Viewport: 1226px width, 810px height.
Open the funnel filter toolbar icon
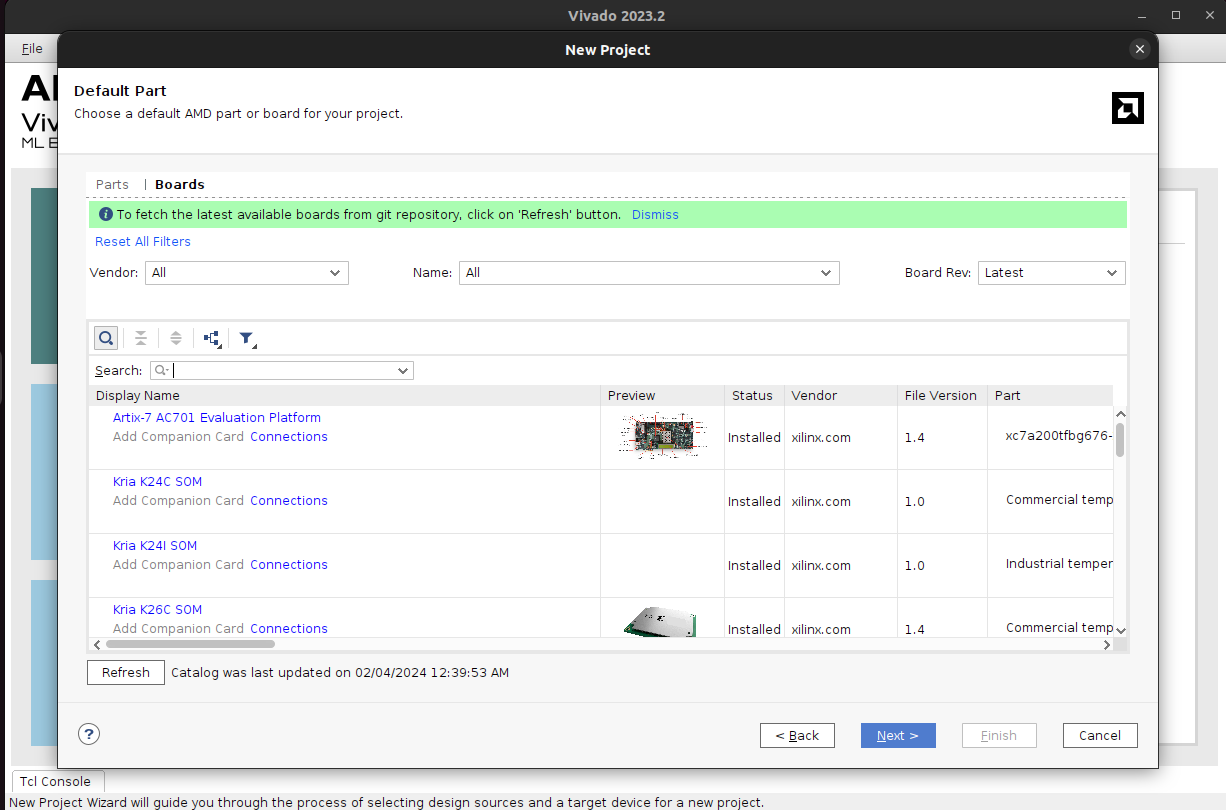(x=247, y=339)
